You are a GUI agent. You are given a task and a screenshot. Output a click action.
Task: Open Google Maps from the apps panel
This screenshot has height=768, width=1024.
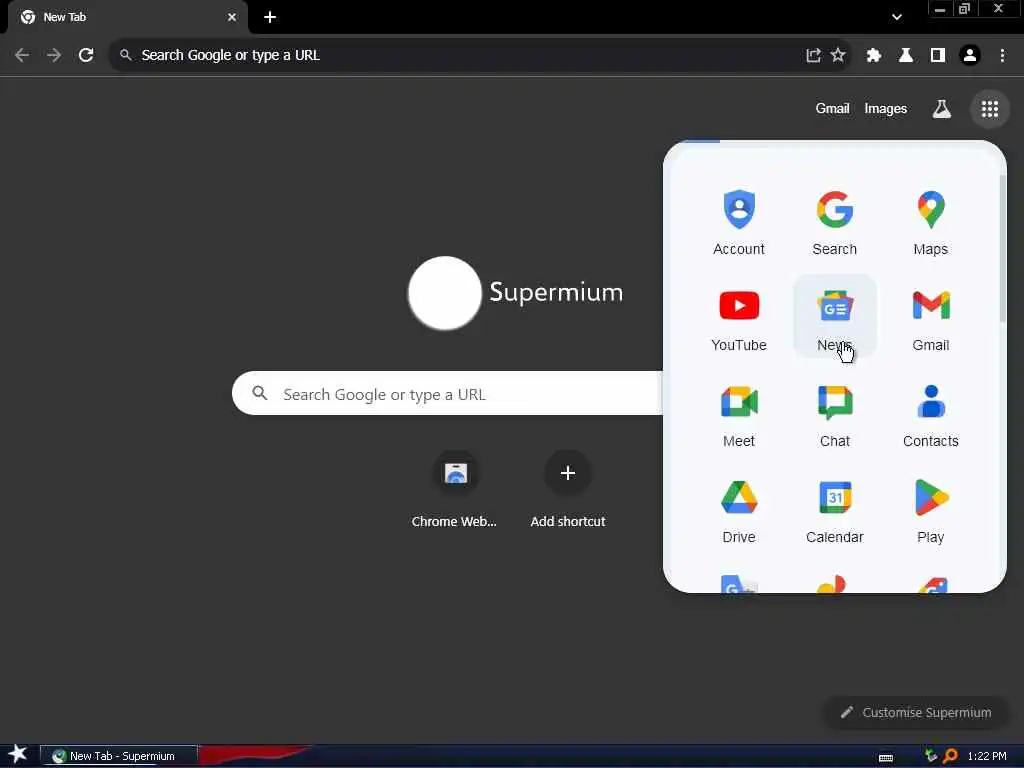coord(931,222)
